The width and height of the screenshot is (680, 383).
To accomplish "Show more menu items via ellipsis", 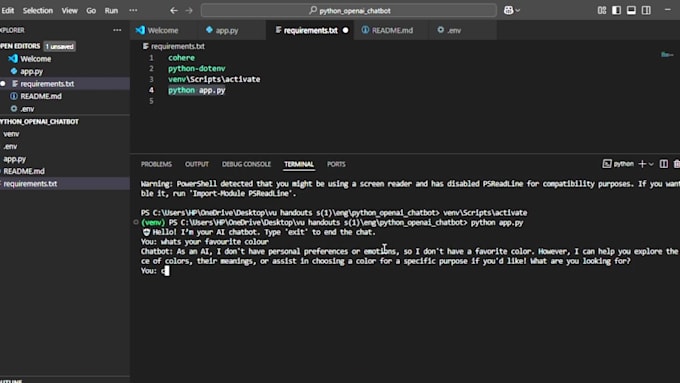I will point(133,10).
